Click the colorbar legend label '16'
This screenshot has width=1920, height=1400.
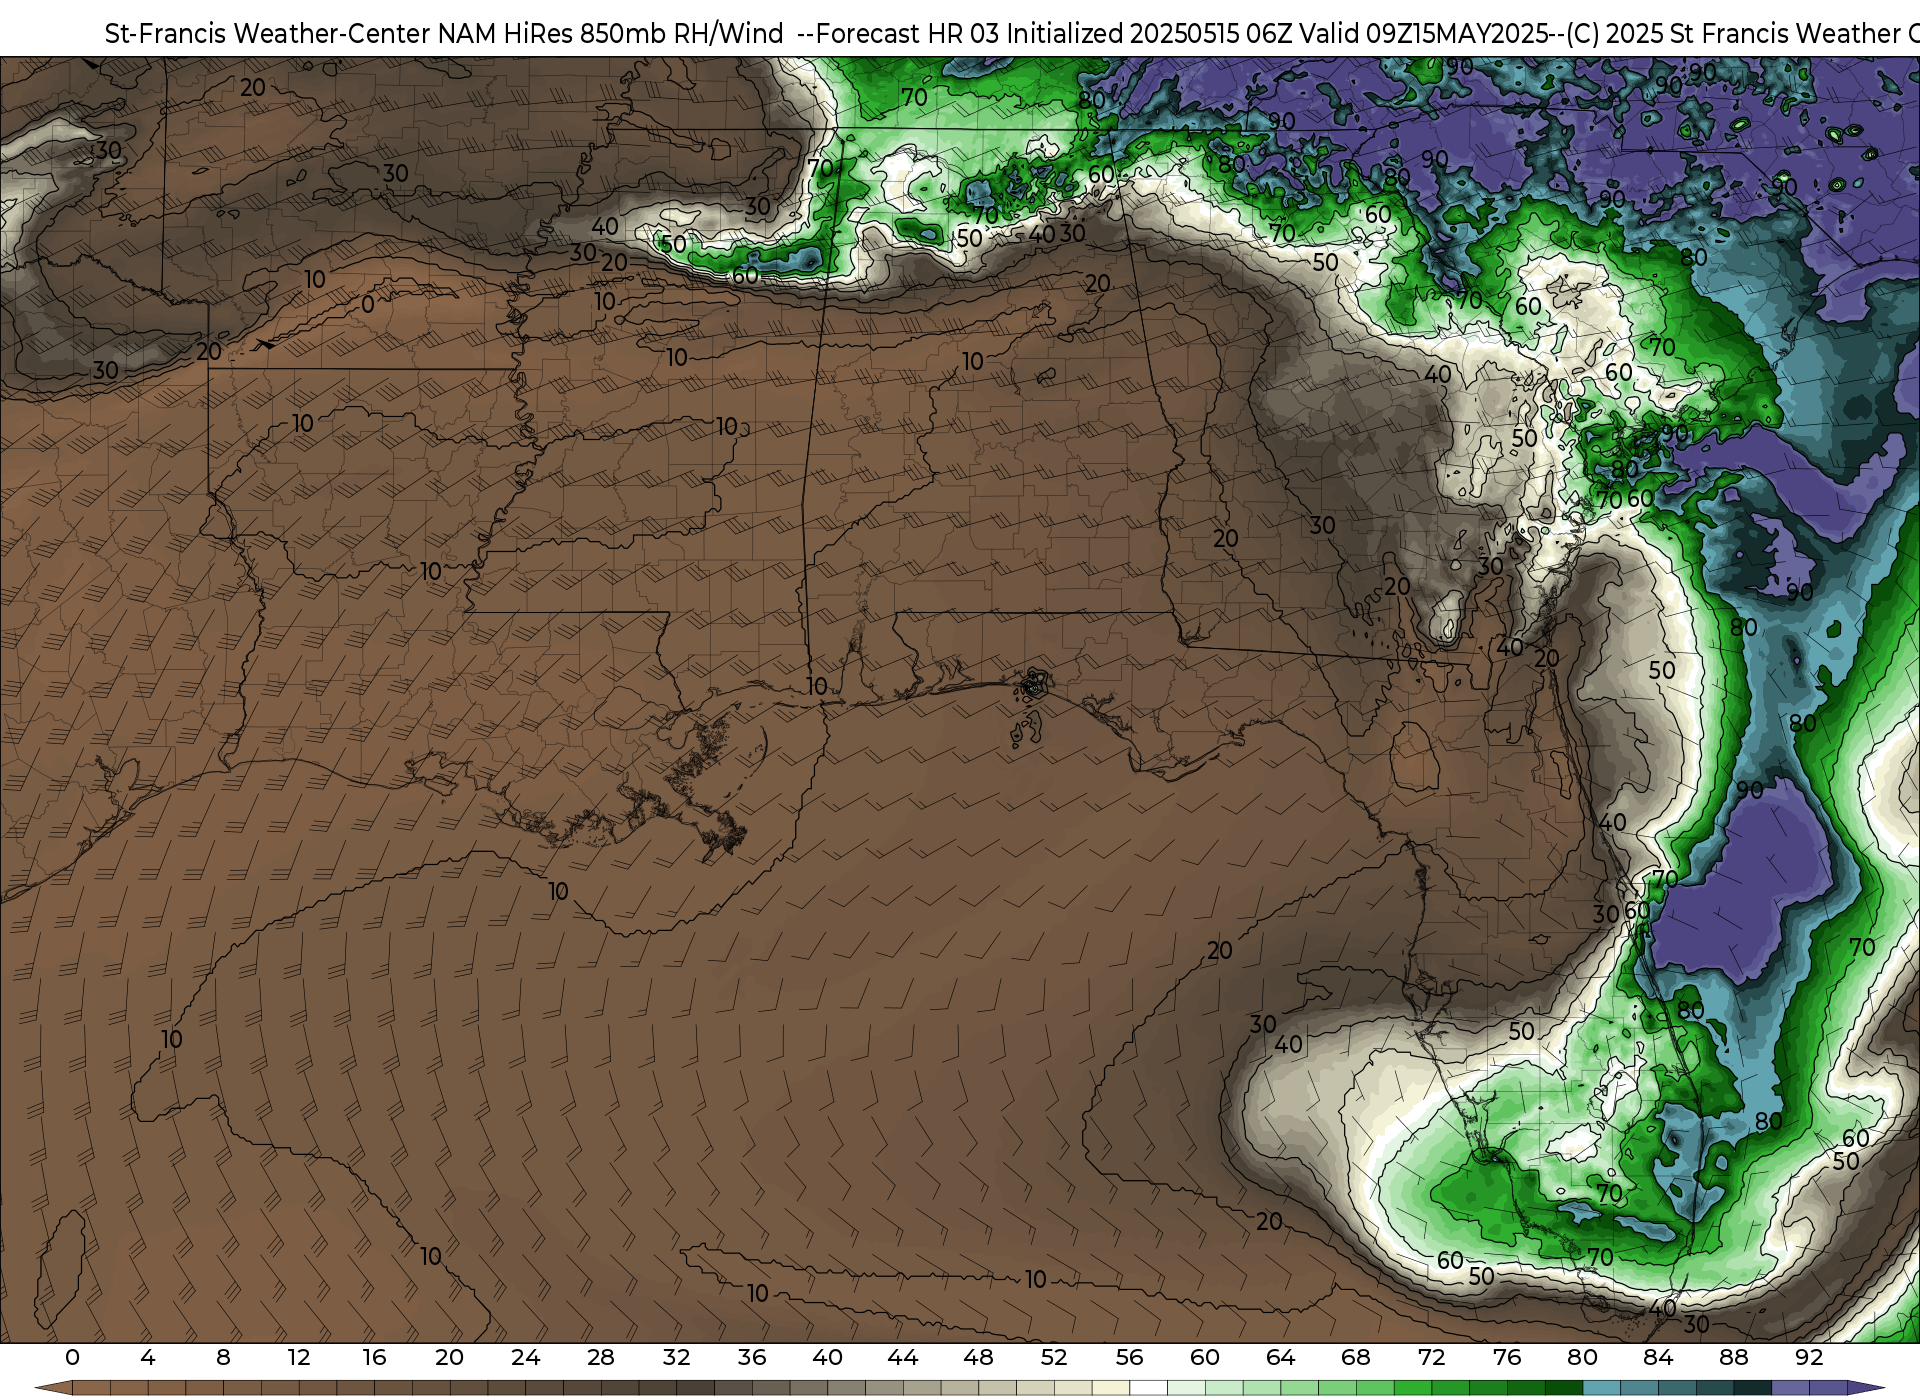click(x=374, y=1357)
